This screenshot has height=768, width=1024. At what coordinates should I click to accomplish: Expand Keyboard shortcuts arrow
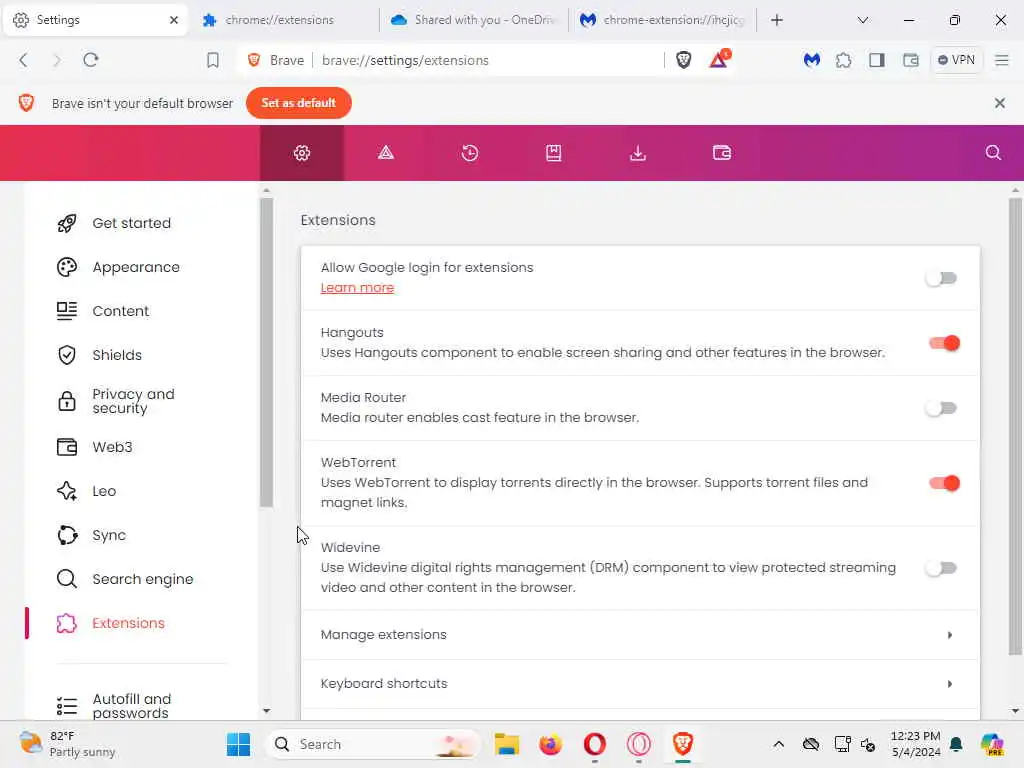click(x=950, y=684)
